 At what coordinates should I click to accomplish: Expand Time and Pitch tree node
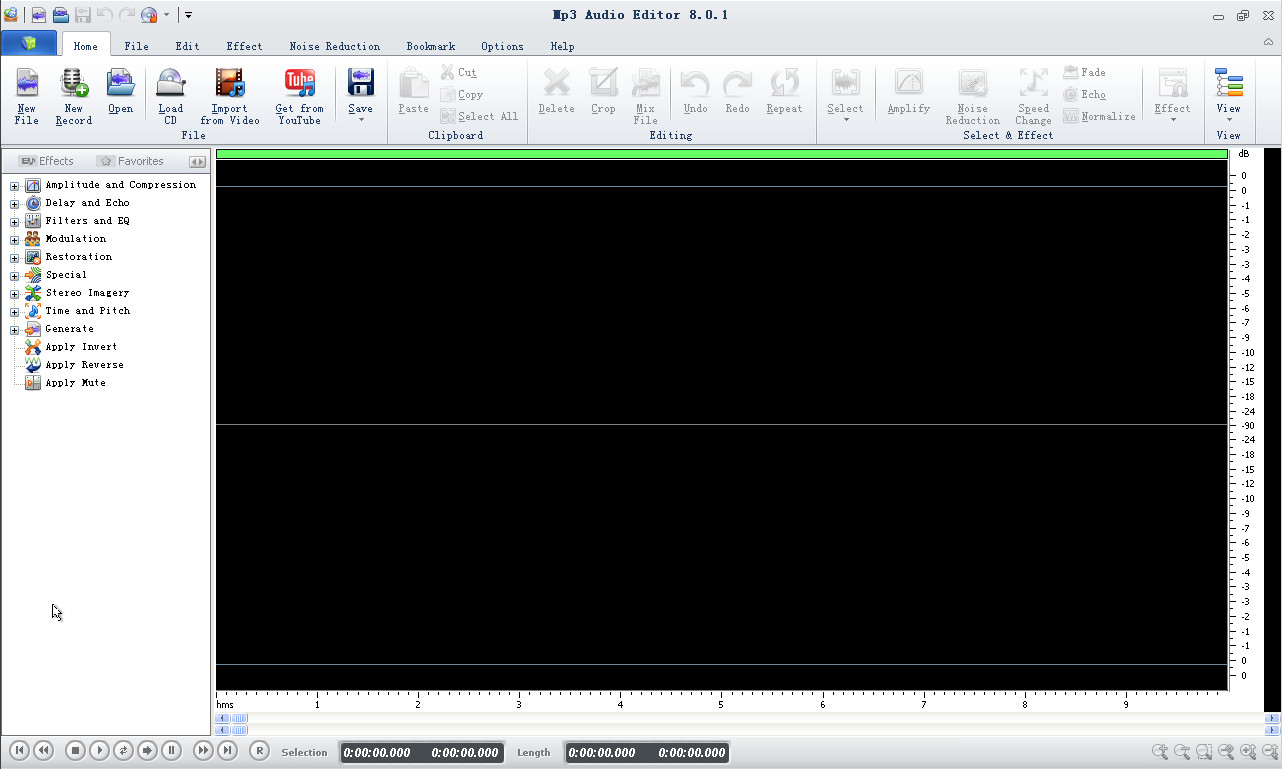[x=15, y=312]
